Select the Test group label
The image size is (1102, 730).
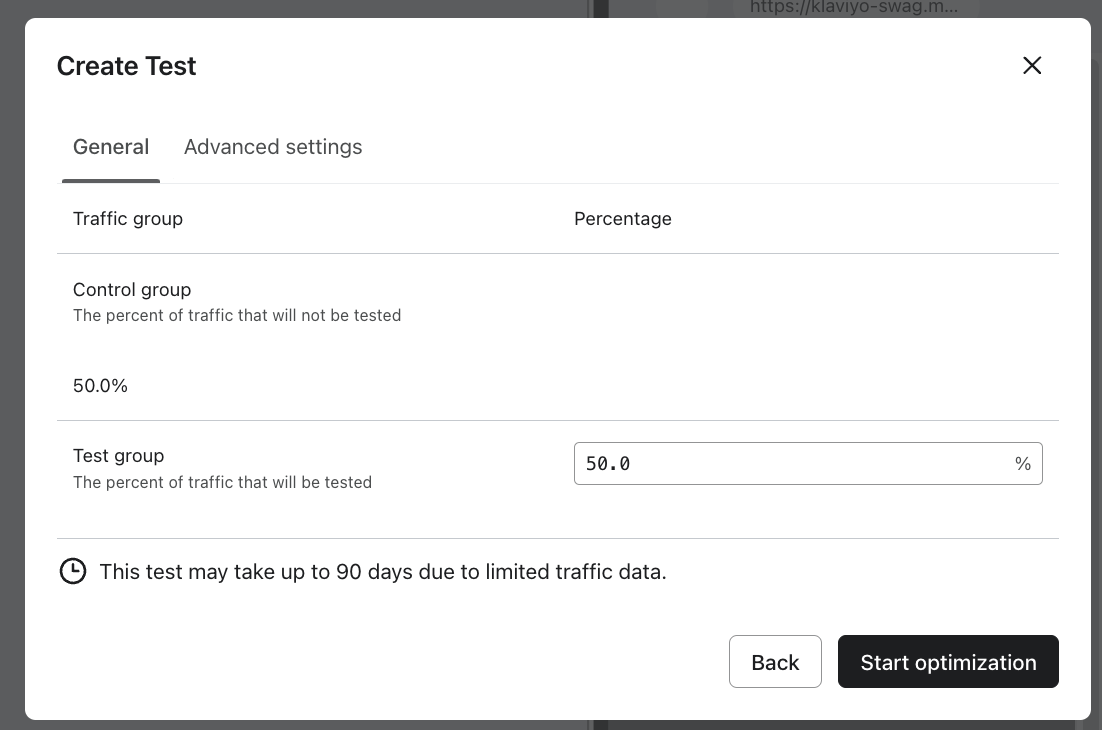point(118,456)
